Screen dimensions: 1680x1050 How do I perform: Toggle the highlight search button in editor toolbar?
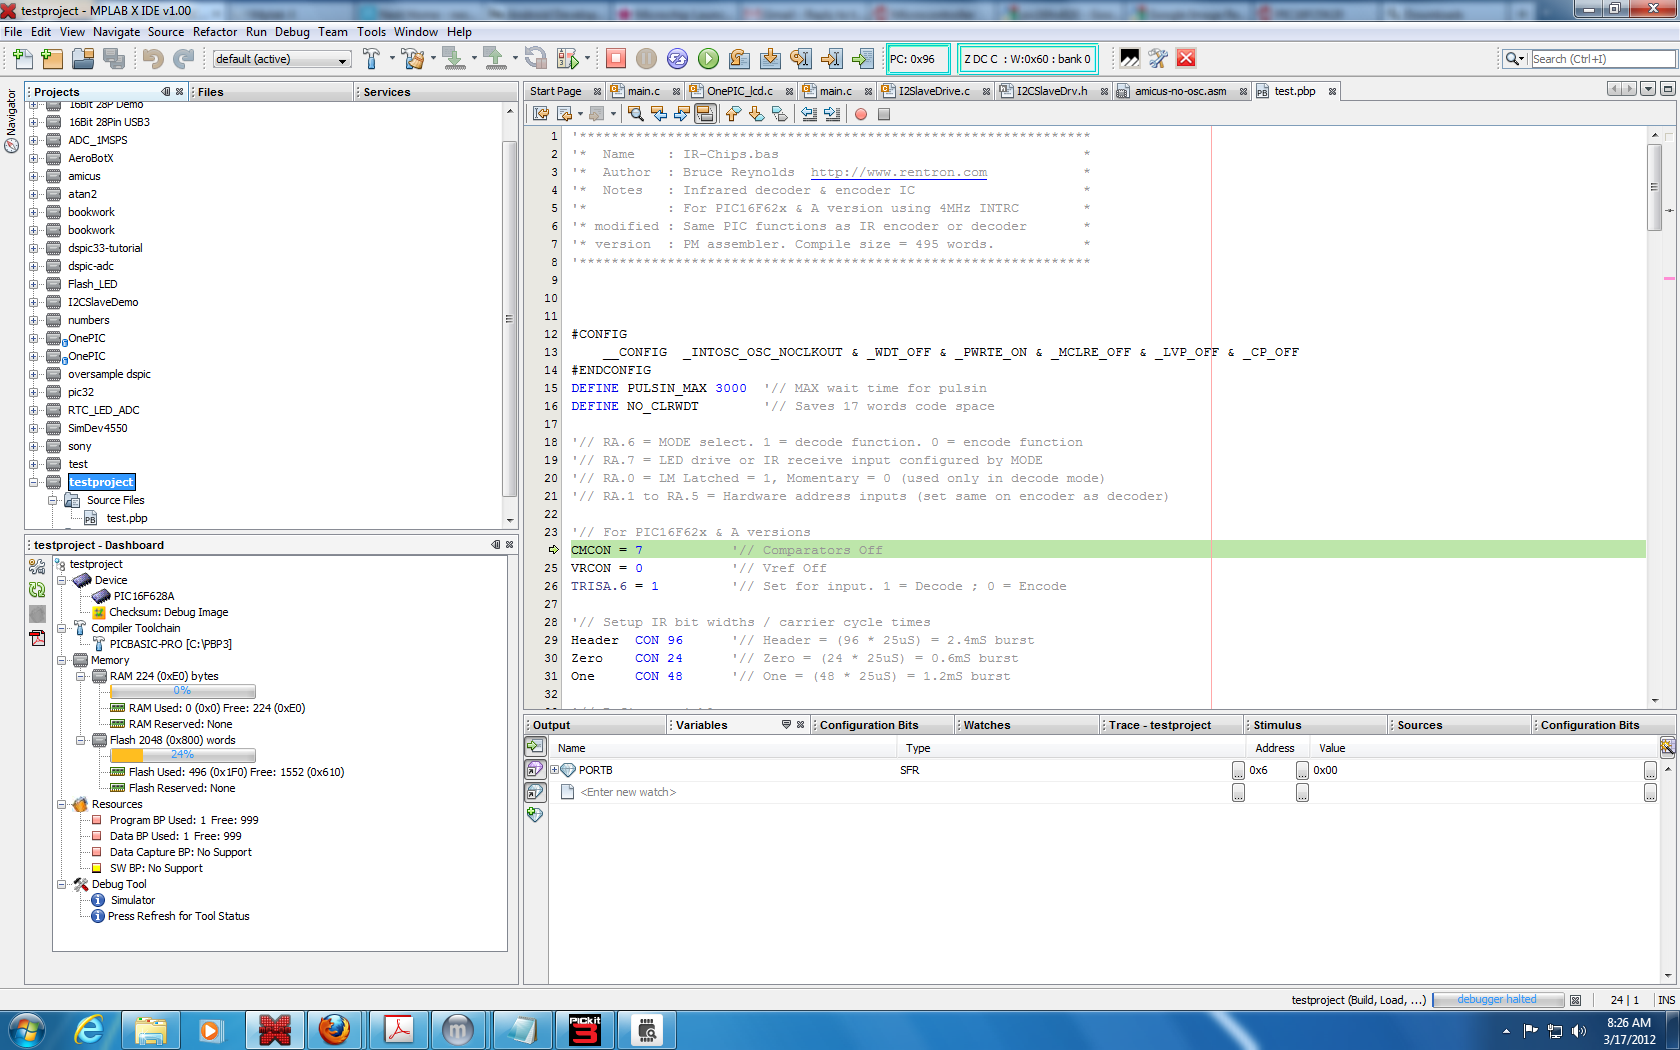pos(705,114)
